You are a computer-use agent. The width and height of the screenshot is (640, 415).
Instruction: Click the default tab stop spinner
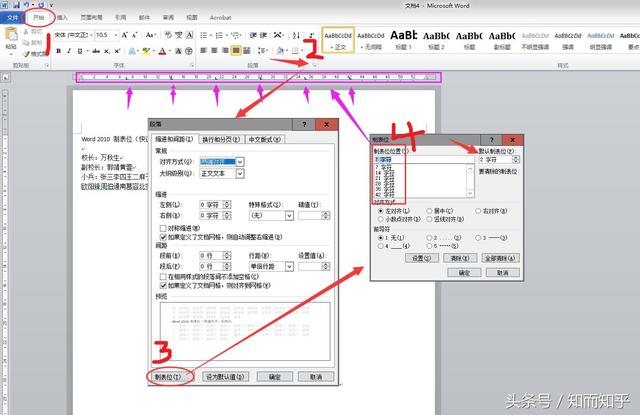516,160
